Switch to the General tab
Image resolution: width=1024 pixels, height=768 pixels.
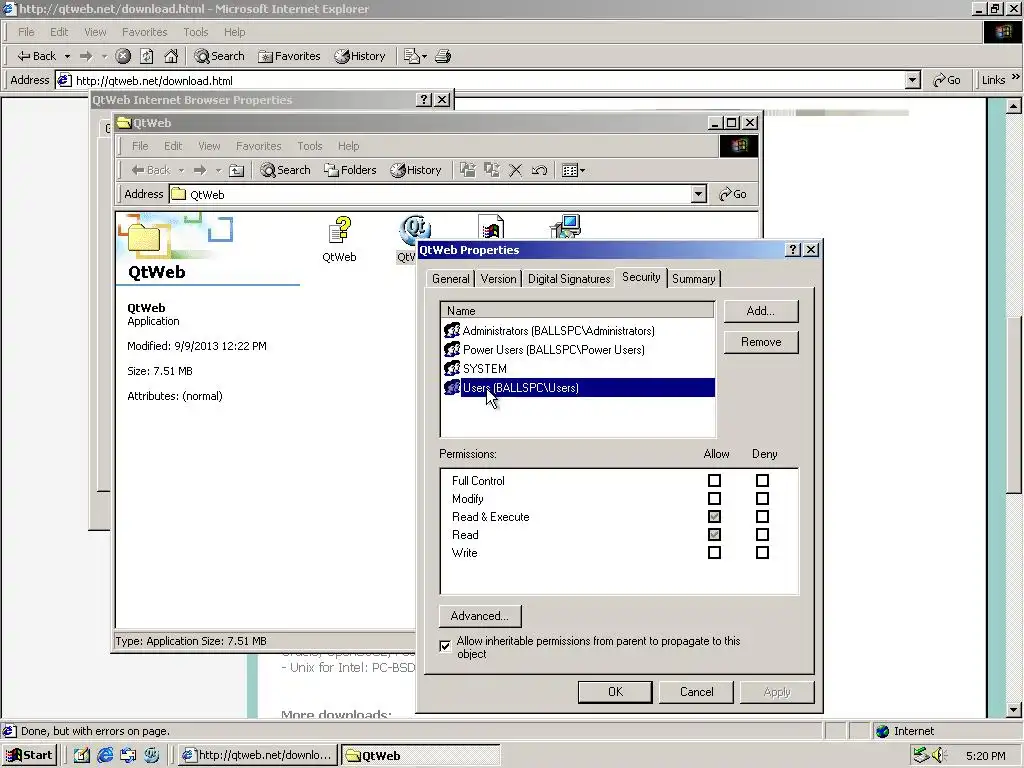[x=451, y=279]
